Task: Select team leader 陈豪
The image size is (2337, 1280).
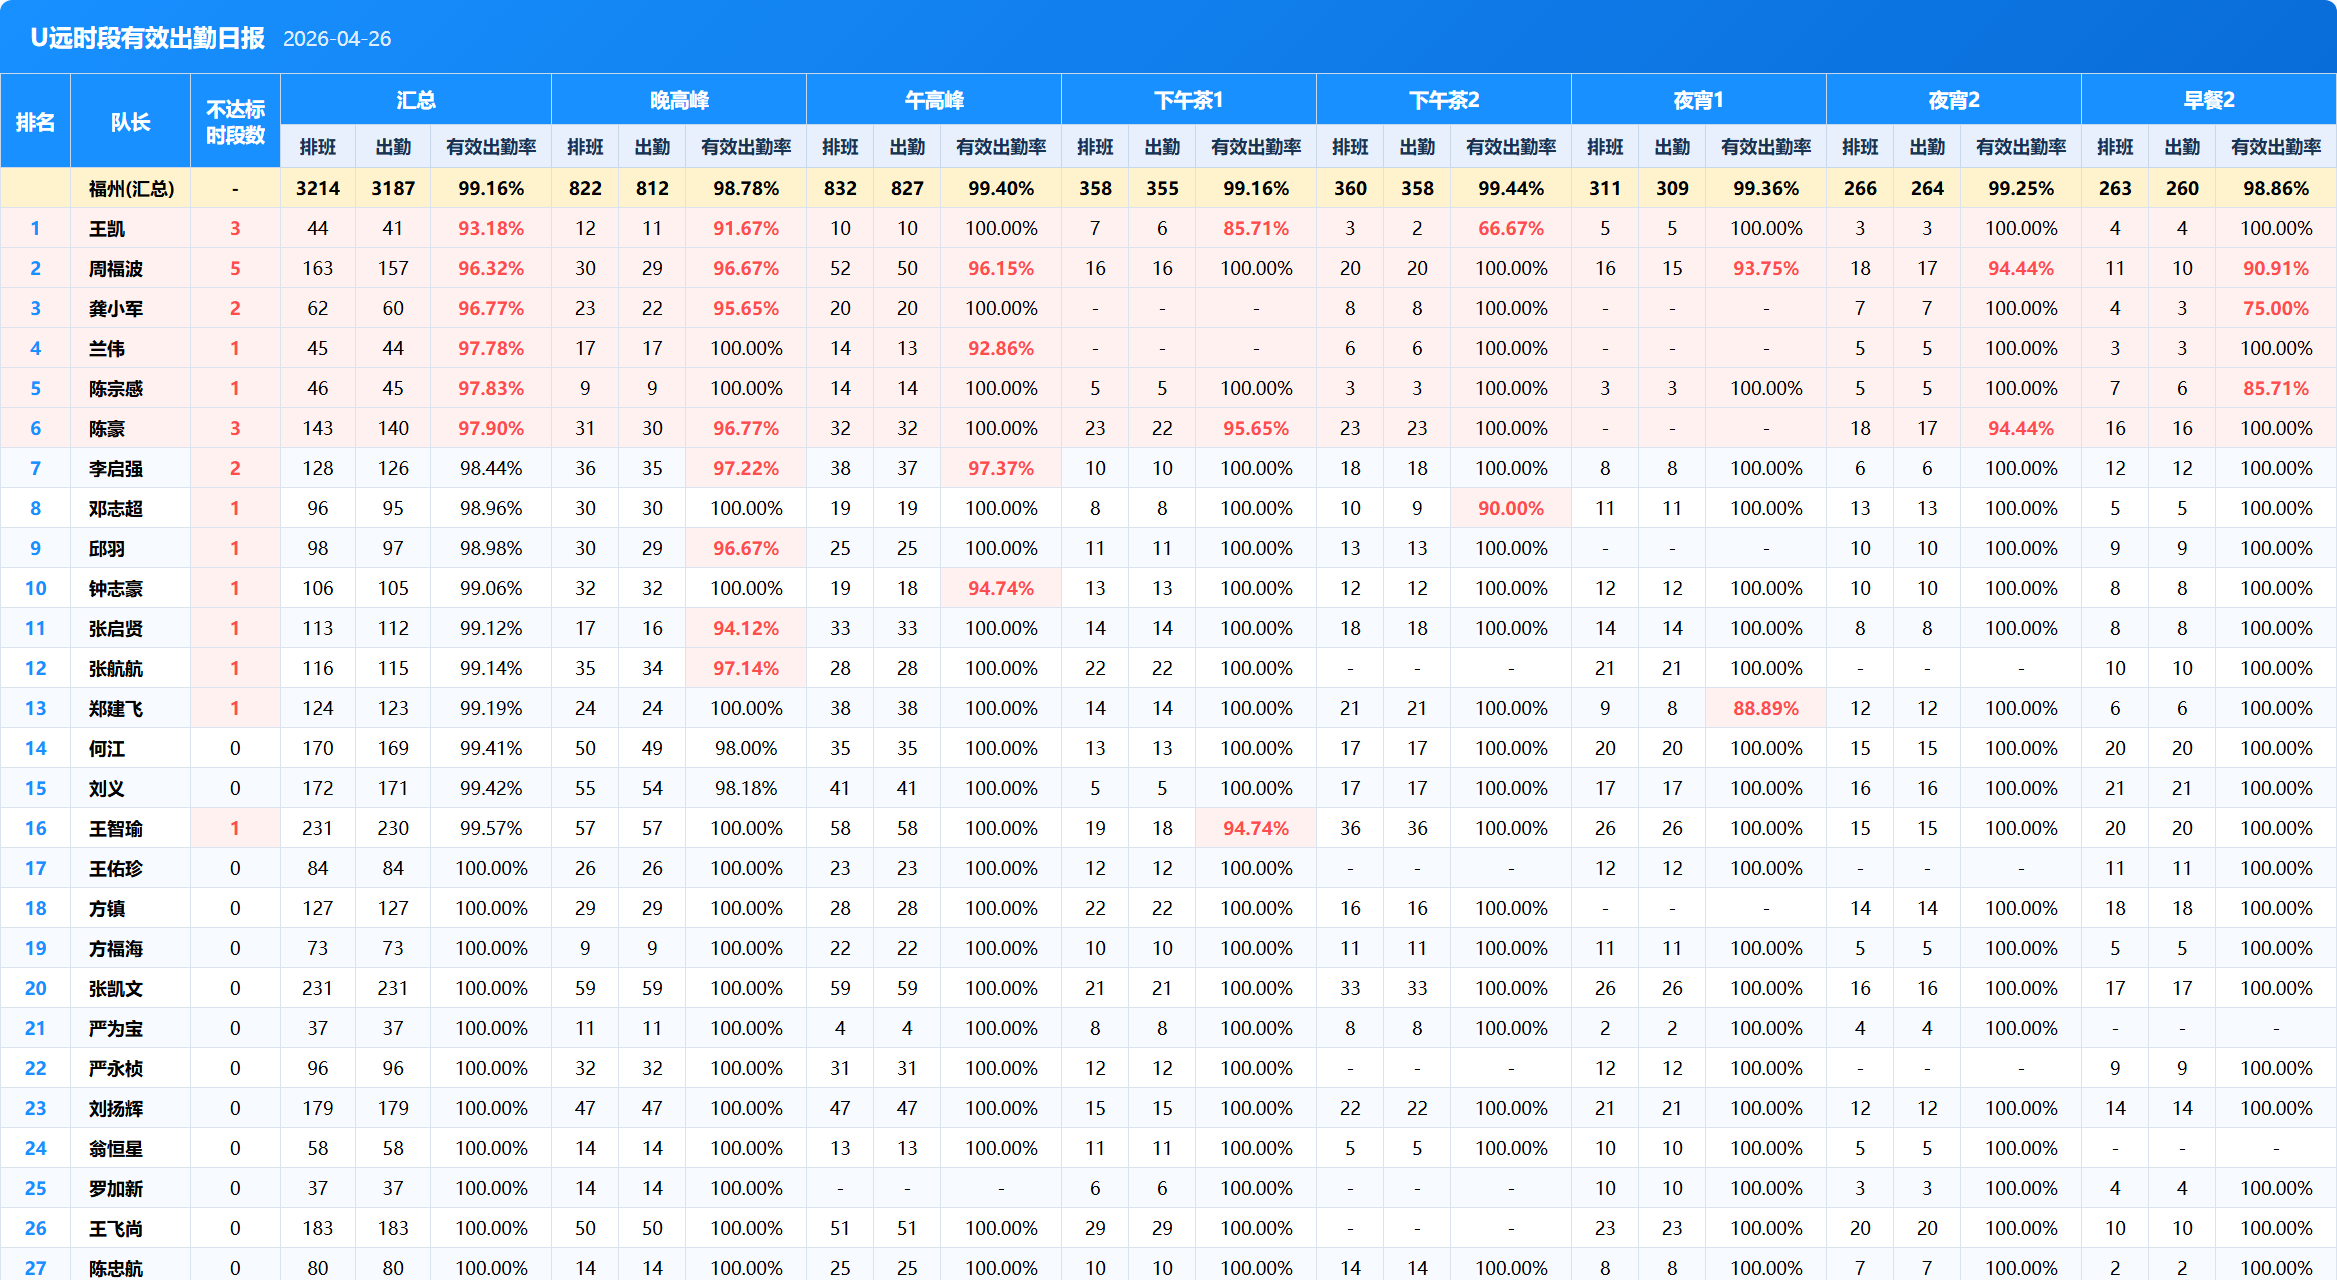Action: pos(107,428)
